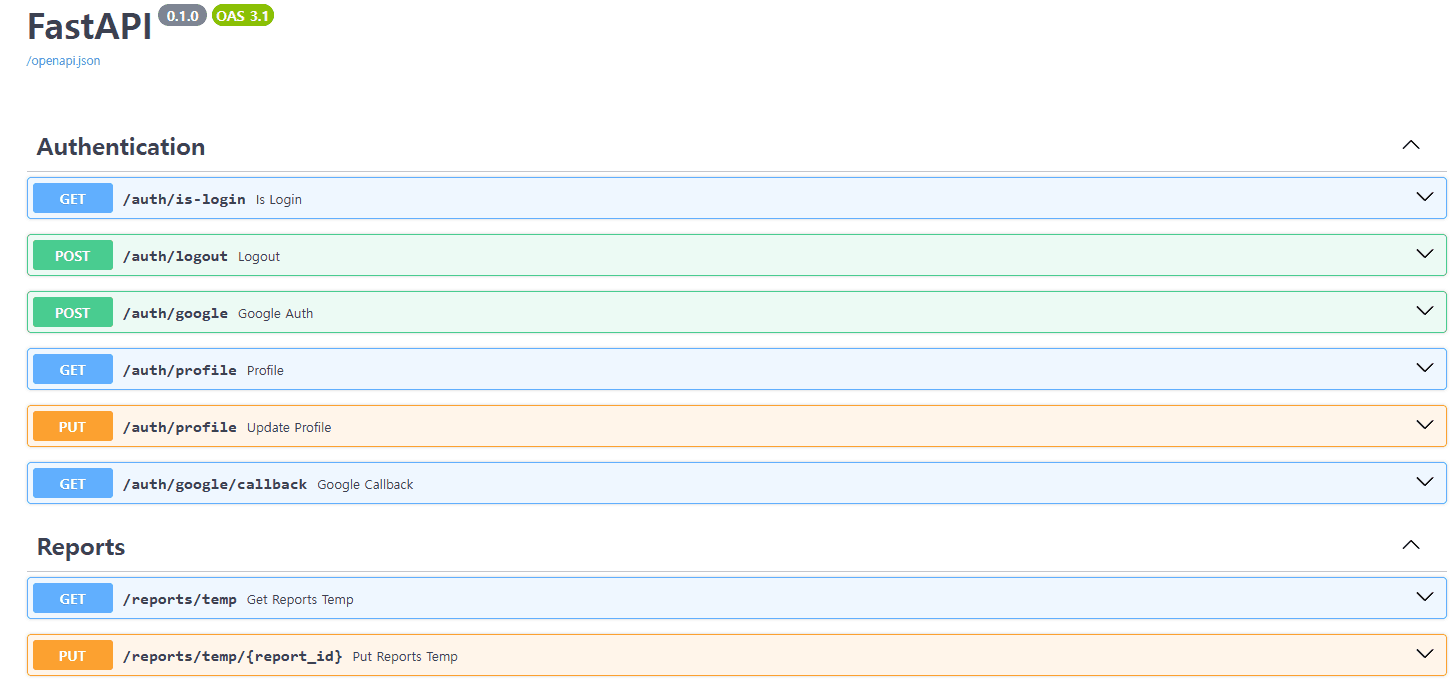The height and width of the screenshot is (693, 1456).
Task: Expand the GET /auth/google/callback row arrow
Action: coord(1425,482)
